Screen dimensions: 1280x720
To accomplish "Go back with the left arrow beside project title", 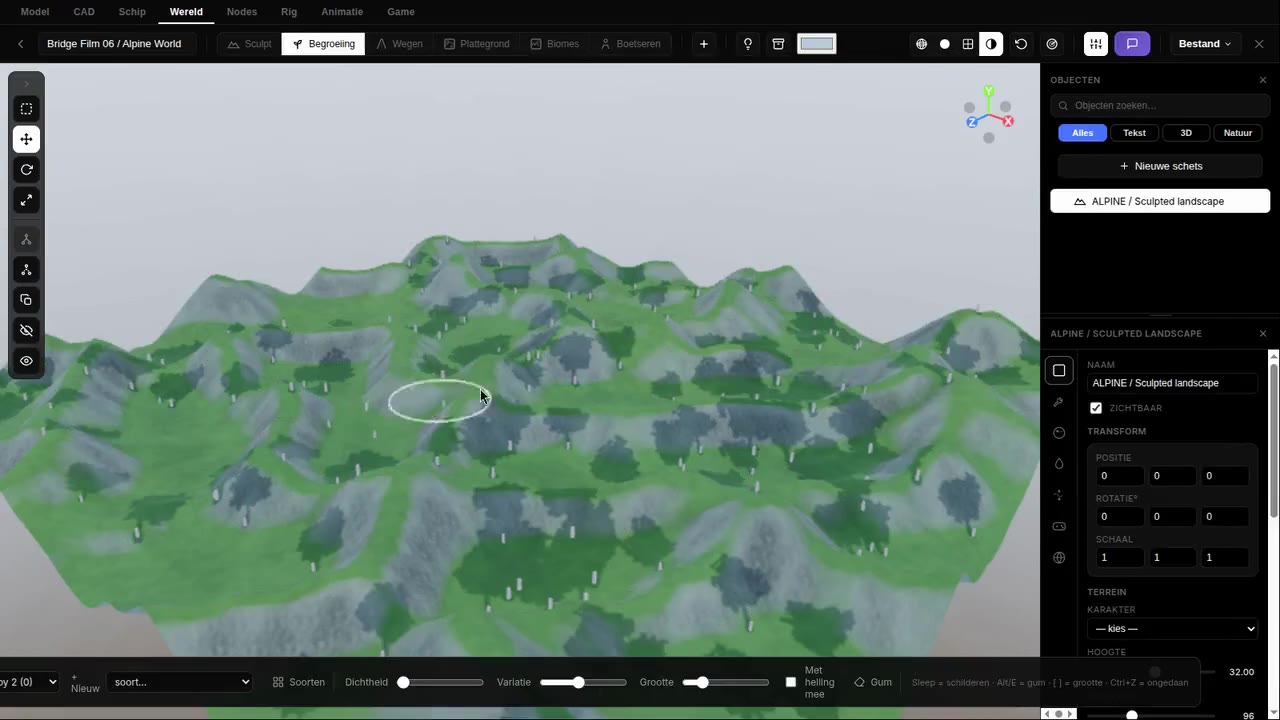I will coord(20,44).
